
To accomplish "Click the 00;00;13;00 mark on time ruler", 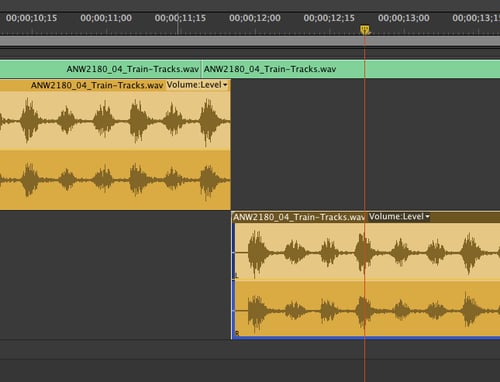I will pyautogui.click(x=404, y=18).
